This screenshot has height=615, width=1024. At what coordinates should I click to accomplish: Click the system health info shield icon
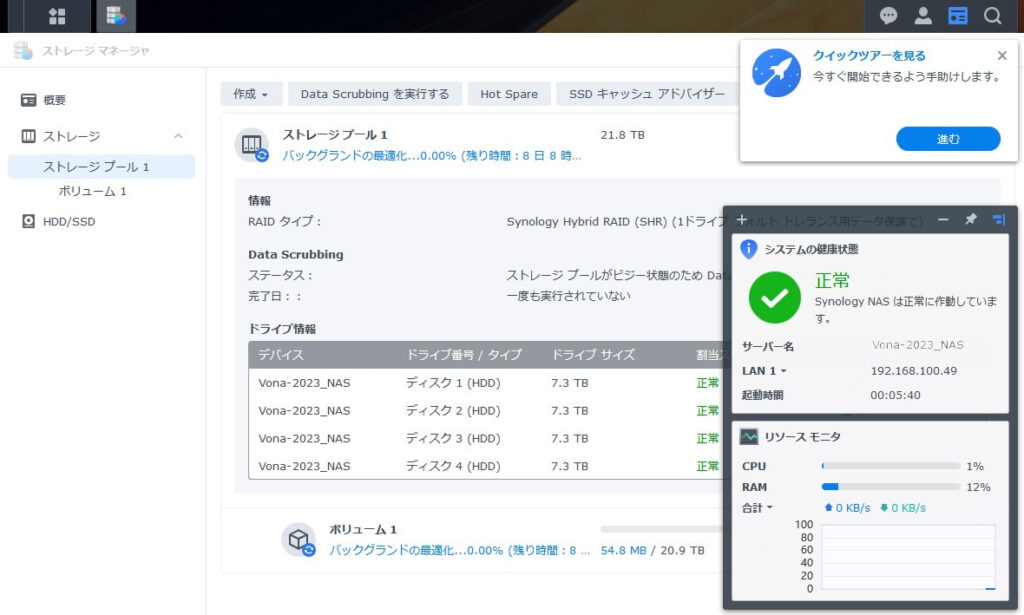coord(748,249)
